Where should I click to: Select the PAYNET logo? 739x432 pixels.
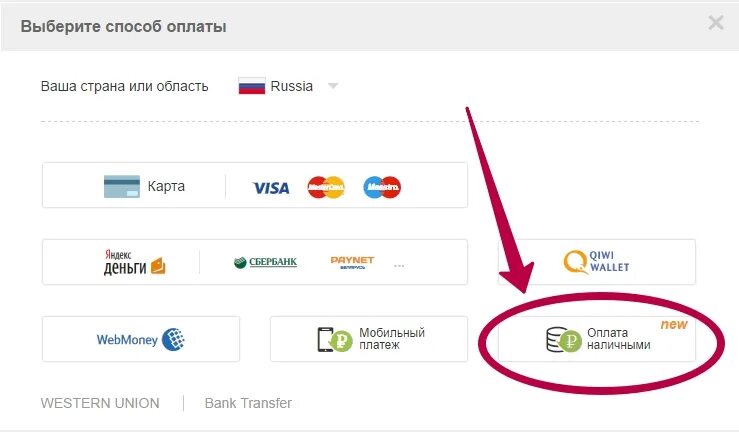coord(352,262)
